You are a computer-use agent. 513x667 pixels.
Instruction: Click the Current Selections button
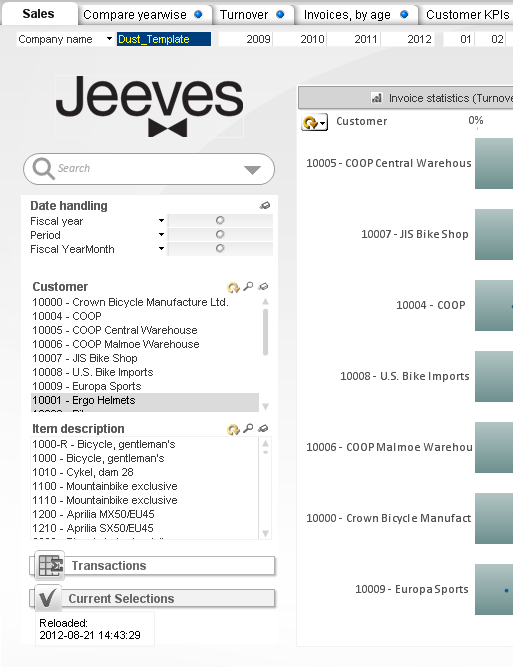click(x=154, y=599)
